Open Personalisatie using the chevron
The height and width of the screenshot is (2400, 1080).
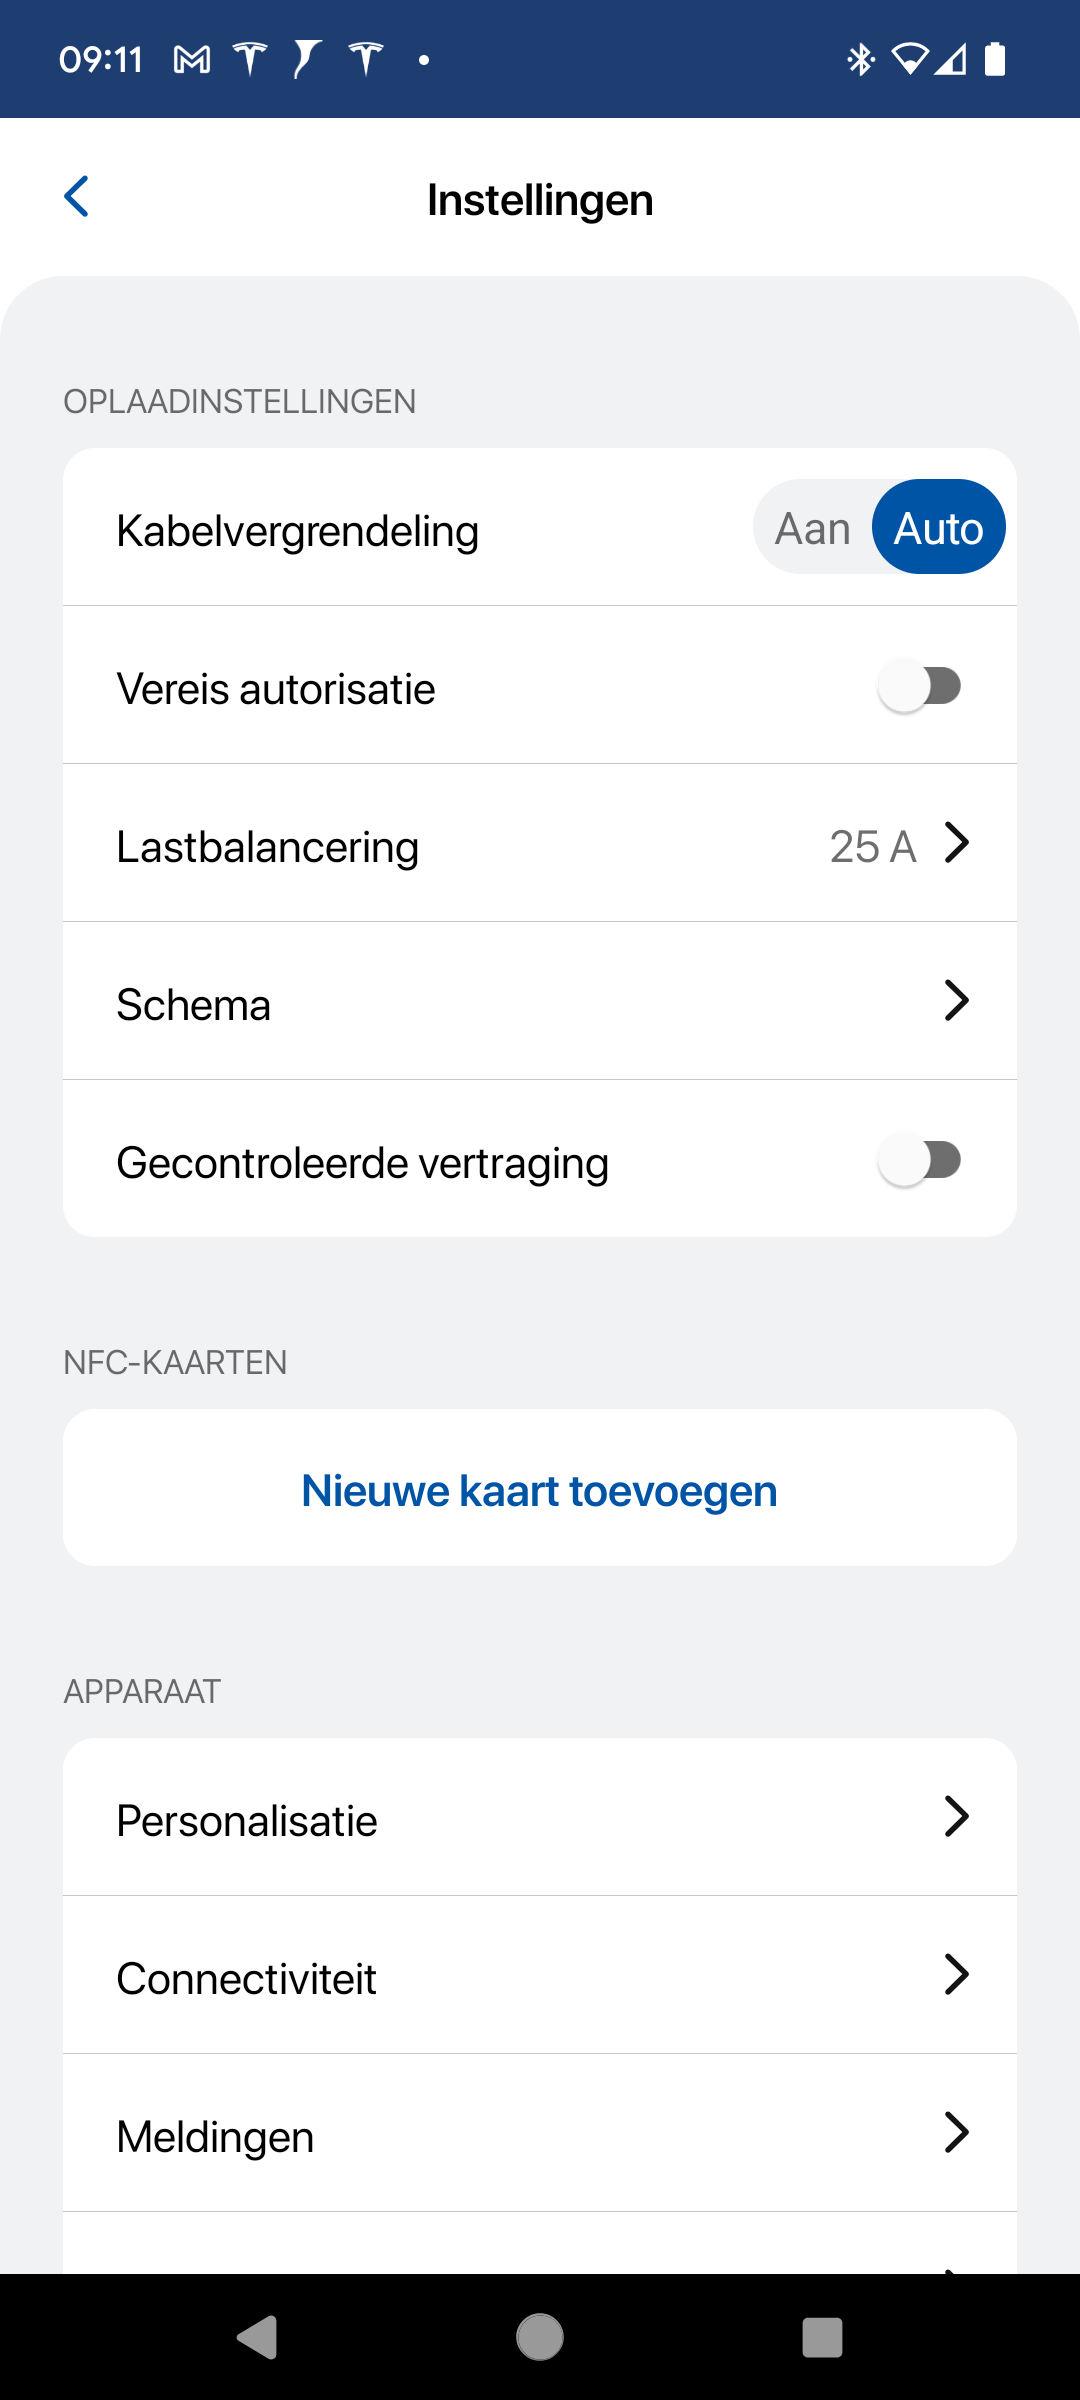pyautogui.click(x=957, y=1817)
